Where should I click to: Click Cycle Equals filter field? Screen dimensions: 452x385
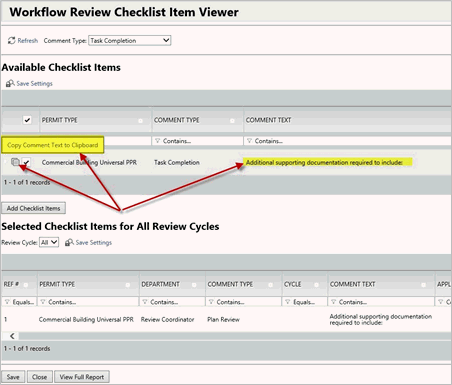pyautogui.click(x=305, y=302)
